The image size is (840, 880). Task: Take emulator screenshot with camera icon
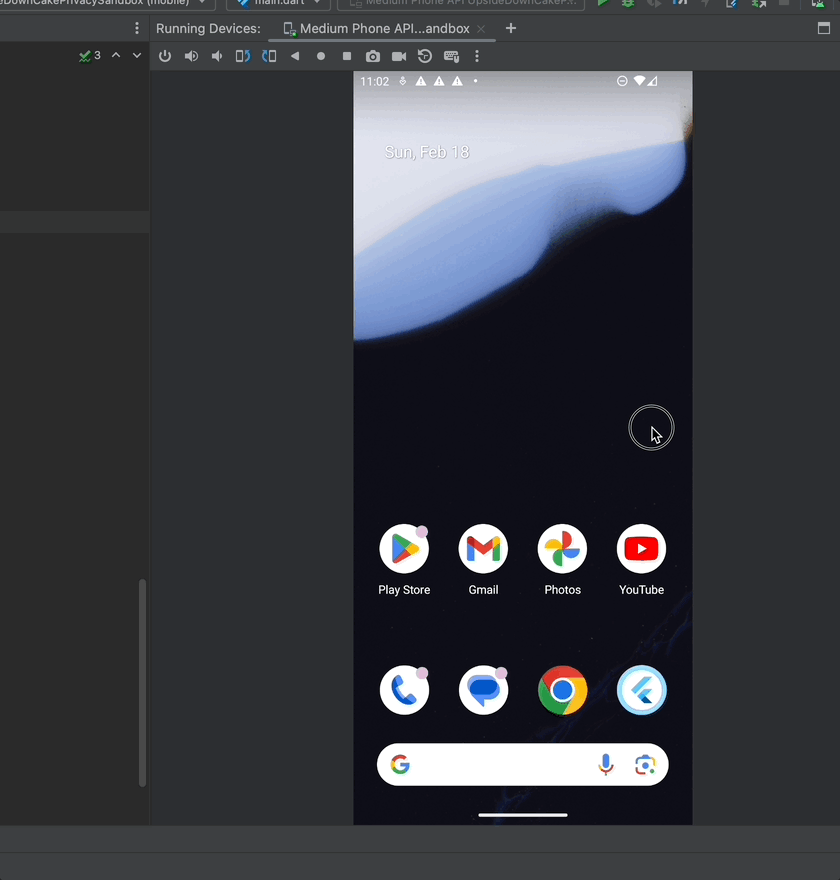coord(373,56)
